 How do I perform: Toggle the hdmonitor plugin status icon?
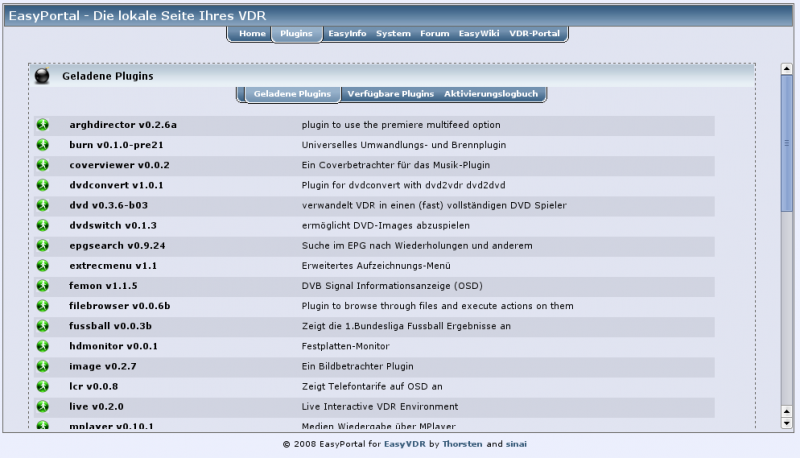43,346
